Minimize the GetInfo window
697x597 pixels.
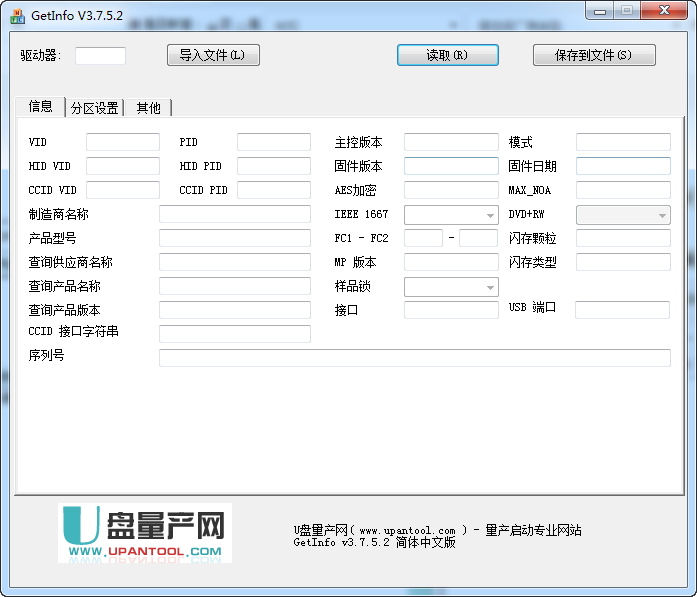(600, 11)
